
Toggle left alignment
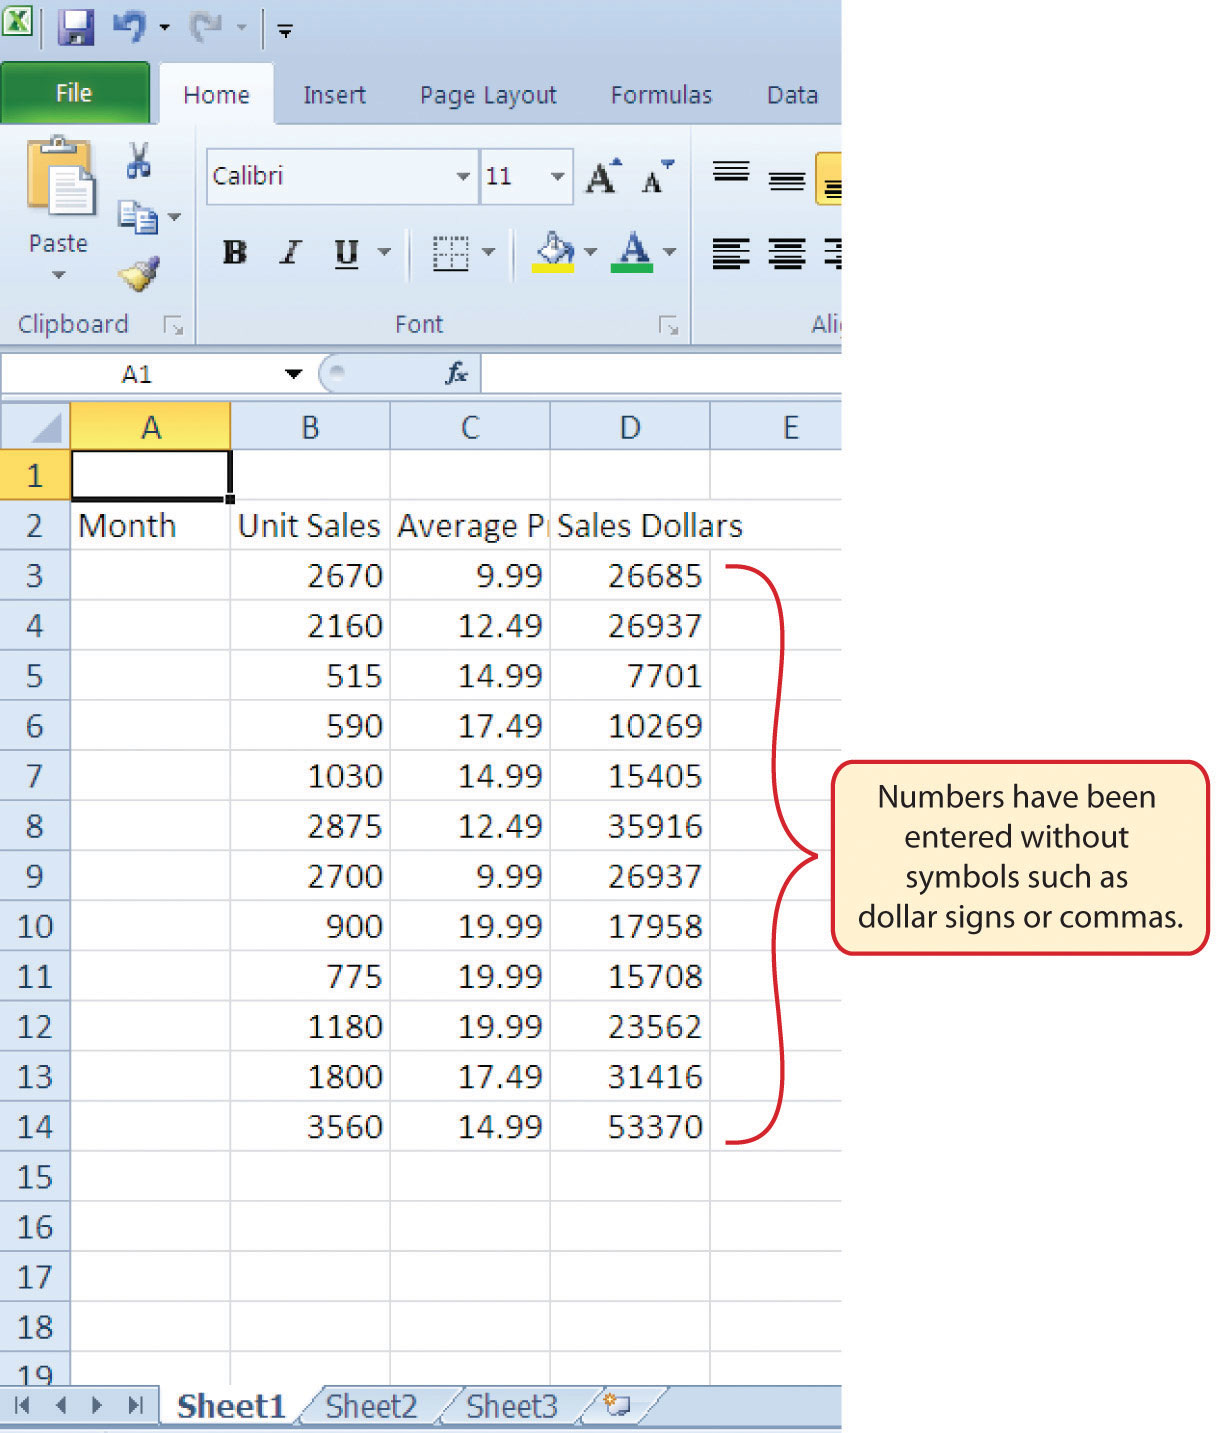731,253
